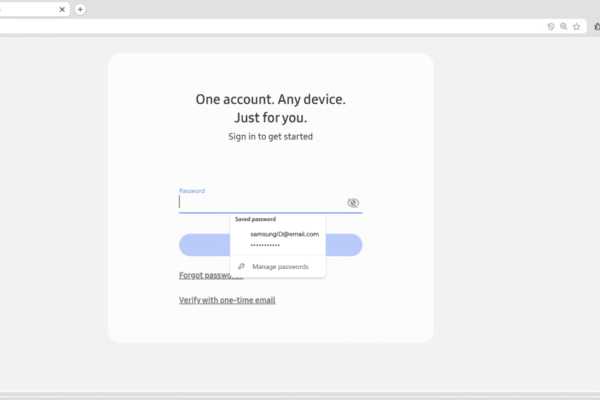Click the heading One account. Any device.
The width and height of the screenshot is (600, 400).
pyautogui.click(x=270, y=99)
